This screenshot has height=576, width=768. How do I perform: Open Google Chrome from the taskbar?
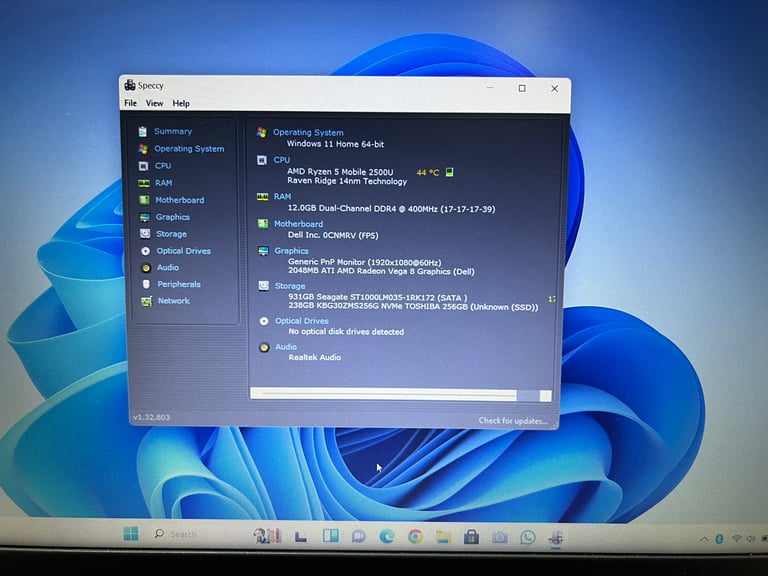click(415, 537)
